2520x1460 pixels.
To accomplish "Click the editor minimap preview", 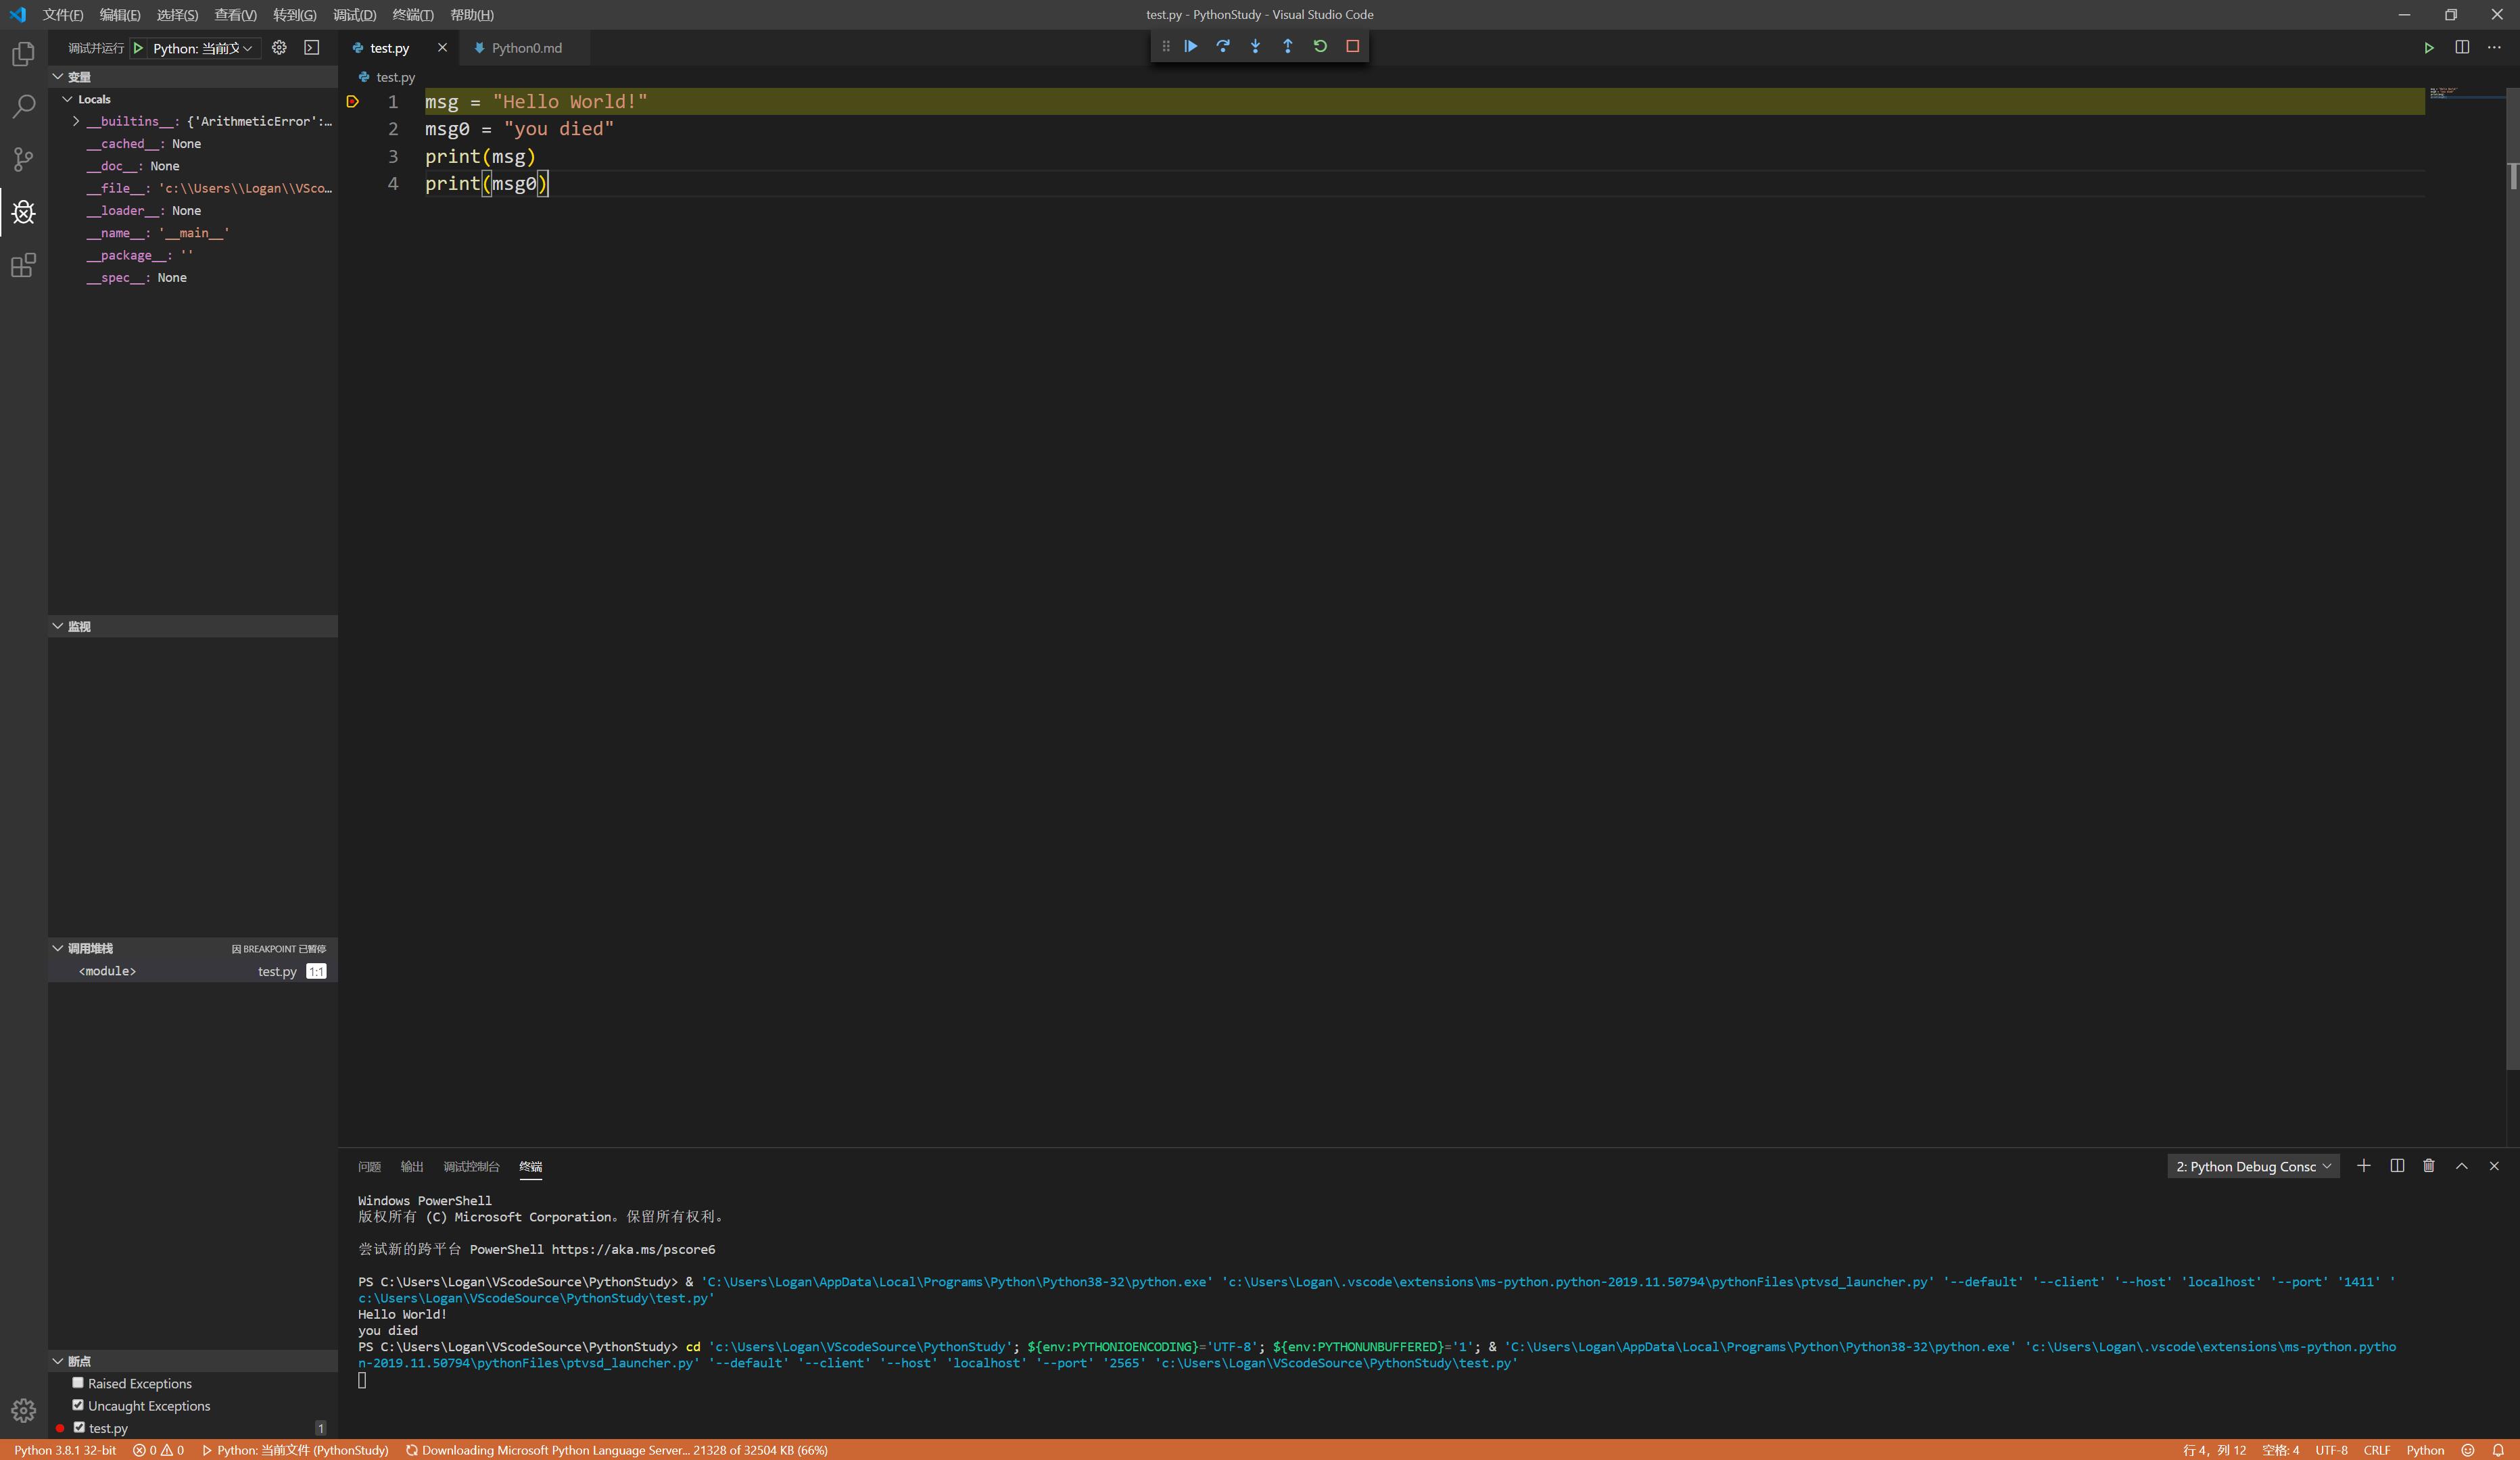I will click(2446, 93).
